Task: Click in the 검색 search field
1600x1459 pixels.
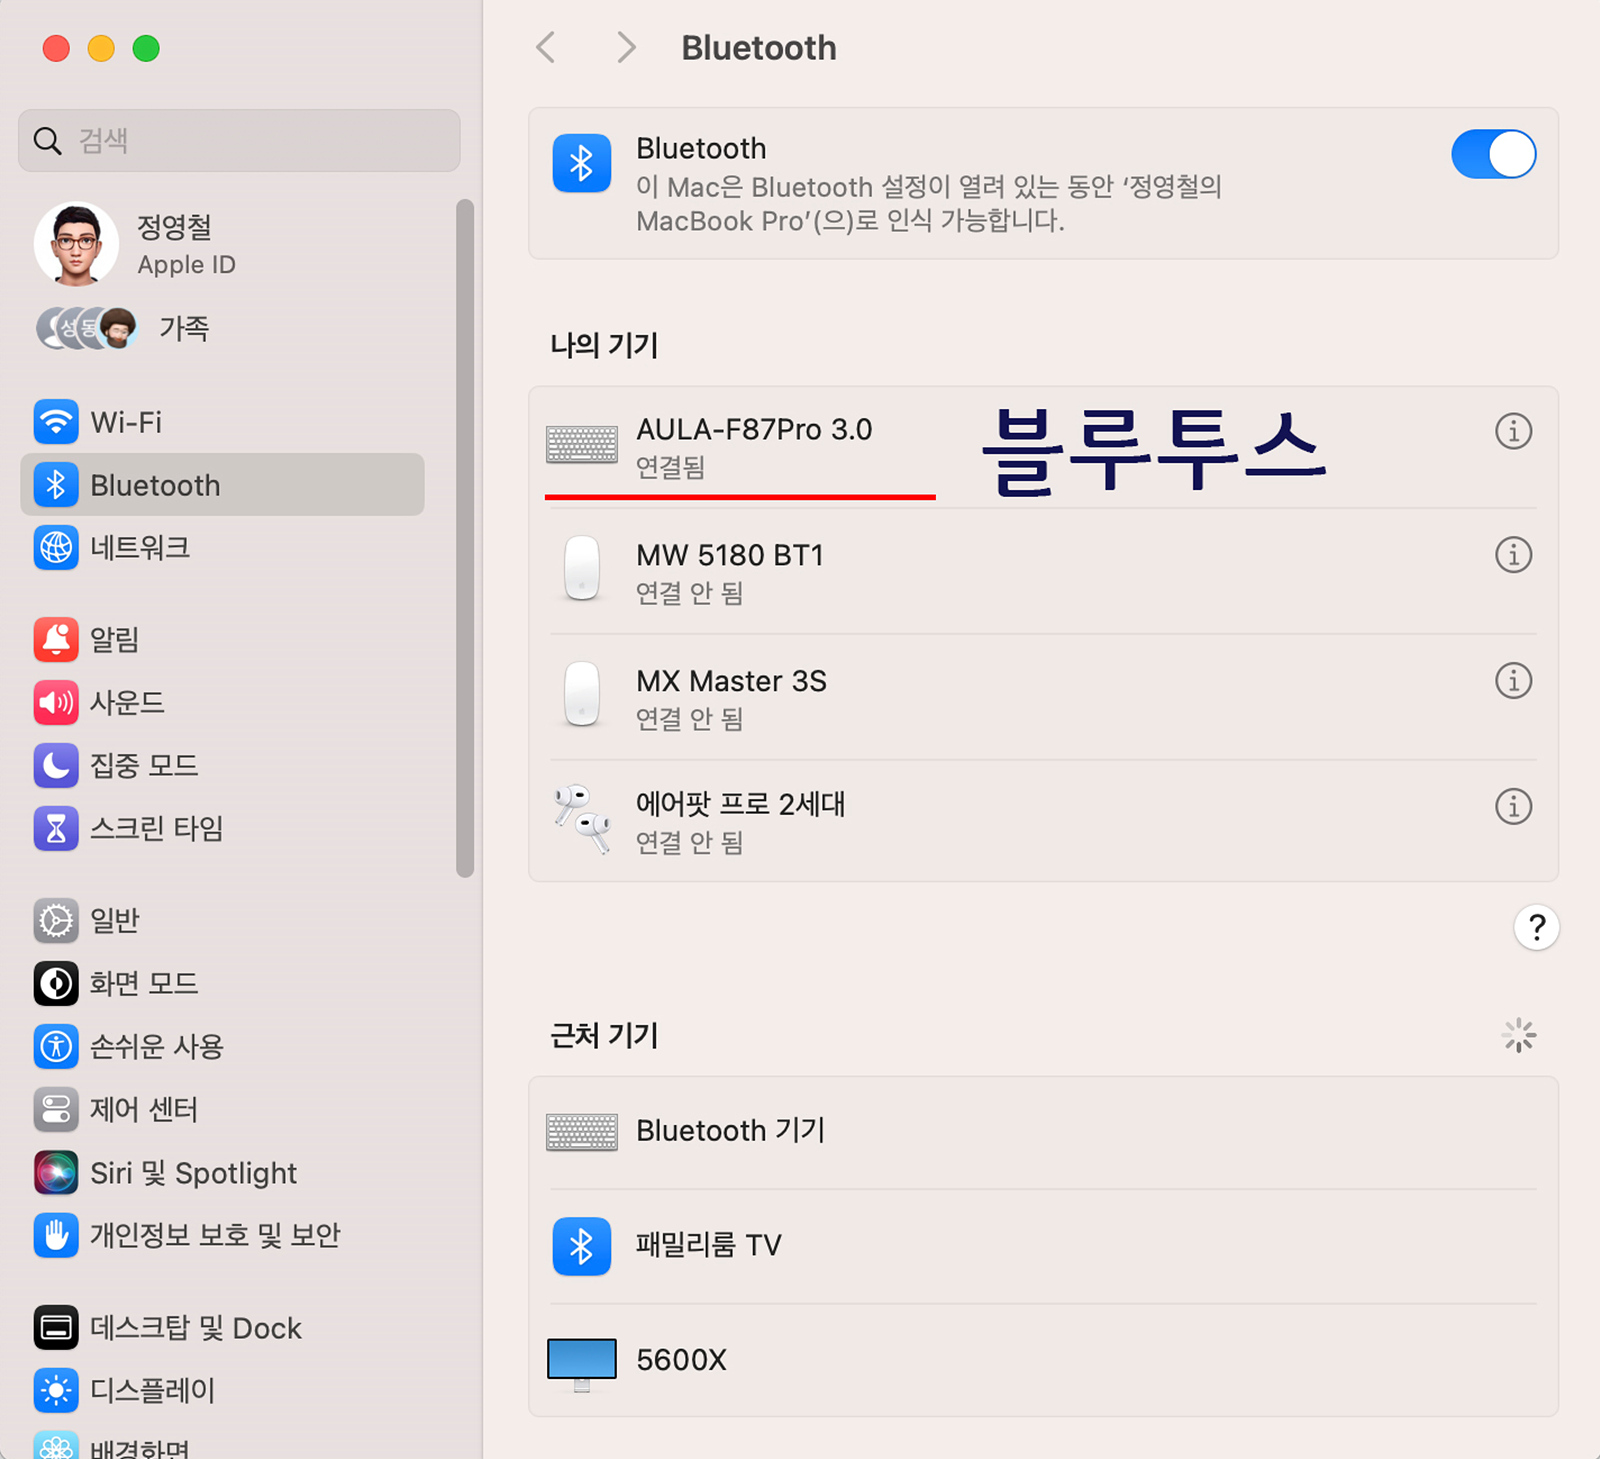Action: pyautogui.click(x=239, y=140)
